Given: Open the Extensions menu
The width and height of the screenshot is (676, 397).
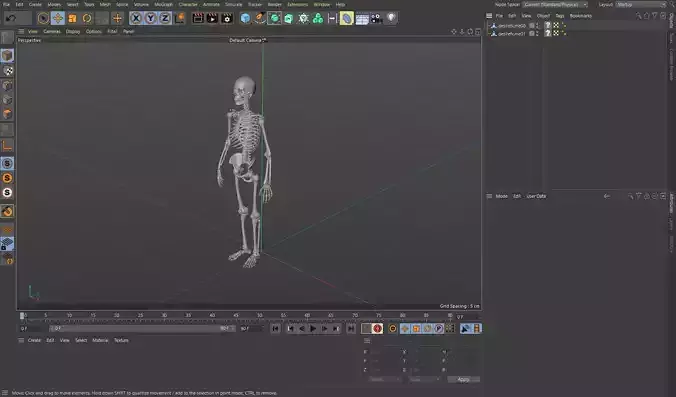Looking at the screenshot, I should [x=297, y=4].
